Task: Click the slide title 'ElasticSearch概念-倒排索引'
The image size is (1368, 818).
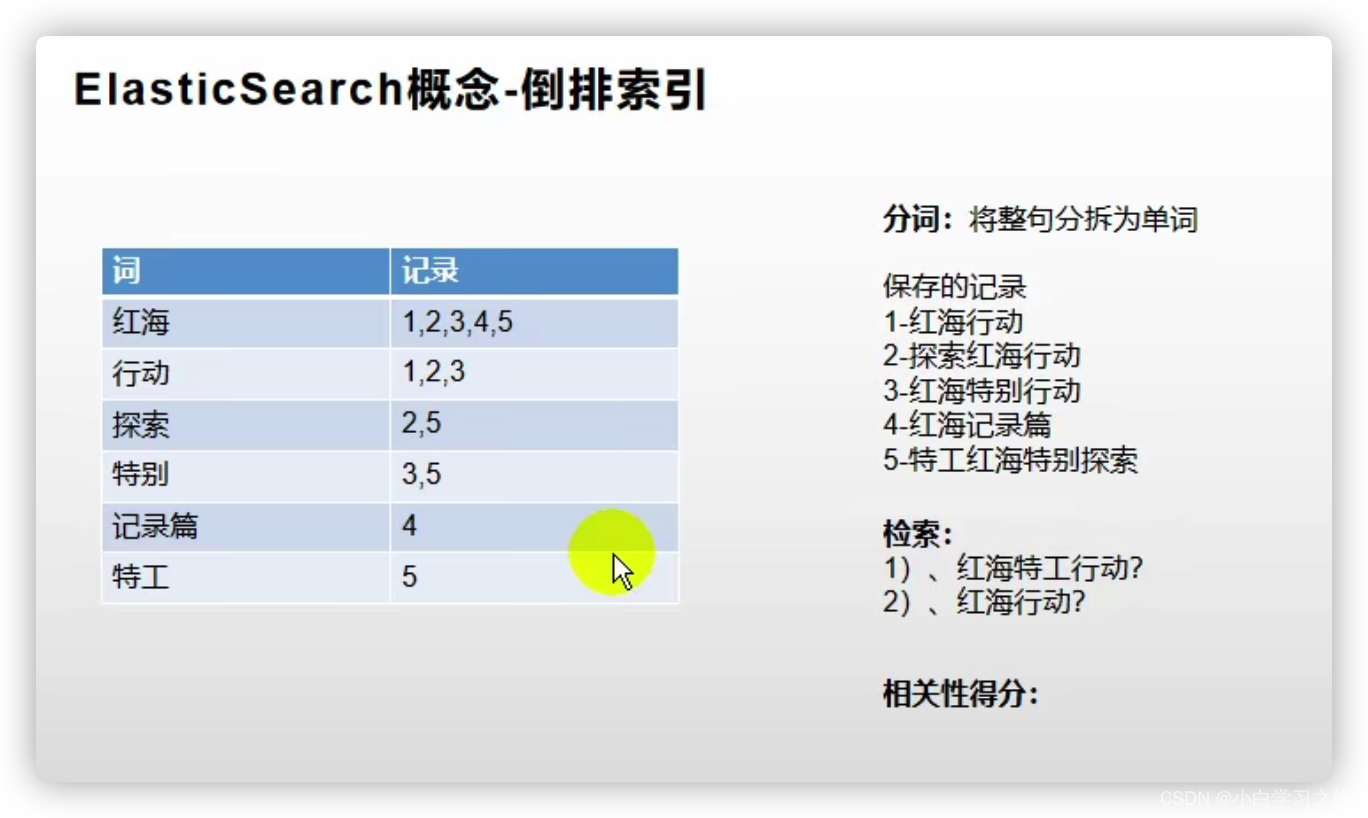Action: pos(391,91)
